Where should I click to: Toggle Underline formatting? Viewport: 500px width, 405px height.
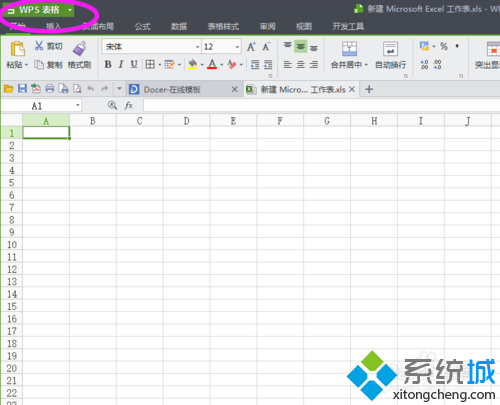pos(134,64)
